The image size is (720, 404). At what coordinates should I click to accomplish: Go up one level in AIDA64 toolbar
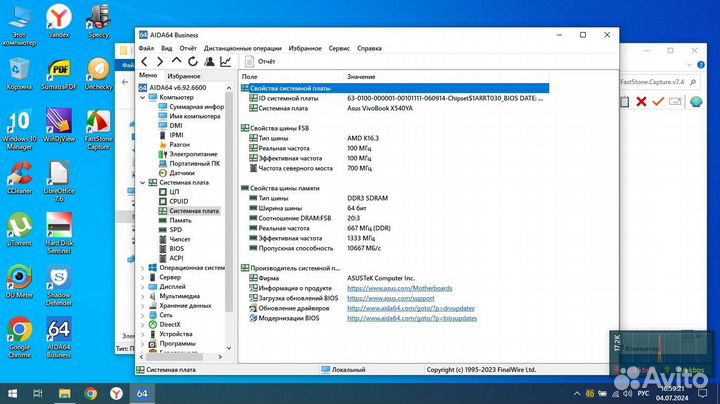pyautogui.click(x=176, y=61)
